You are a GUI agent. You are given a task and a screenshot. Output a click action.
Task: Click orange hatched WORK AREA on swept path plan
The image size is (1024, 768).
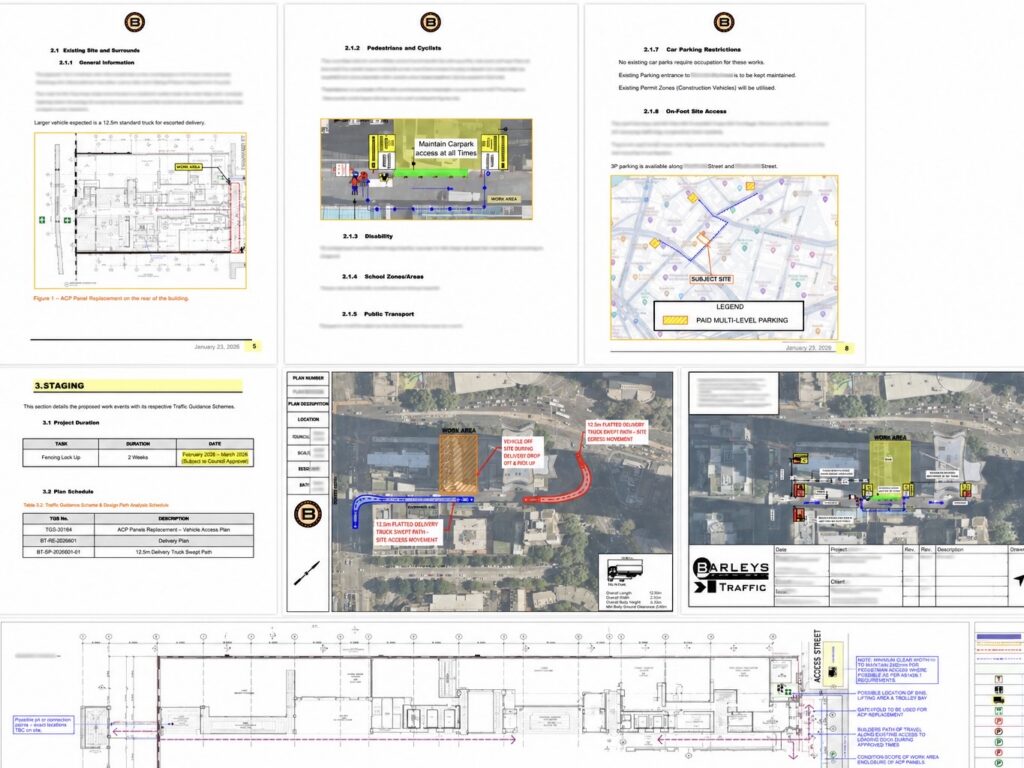tap(458, 464)
